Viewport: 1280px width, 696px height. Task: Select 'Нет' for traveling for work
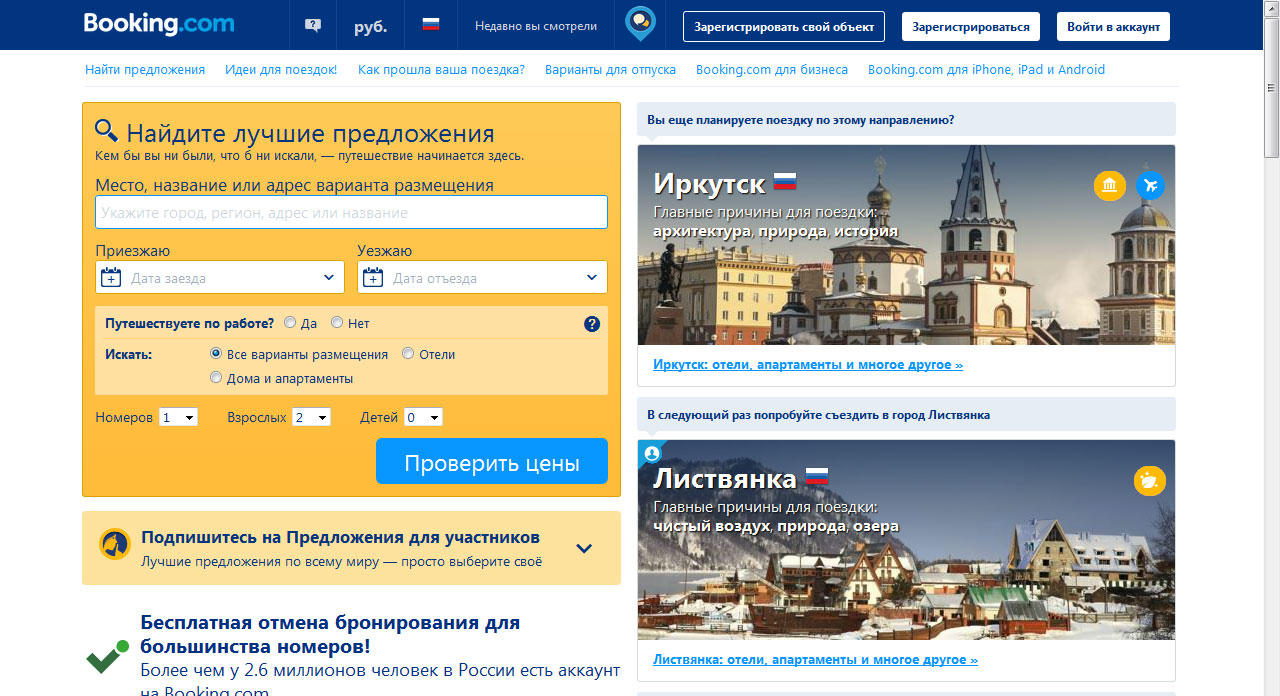coord(337,323)
